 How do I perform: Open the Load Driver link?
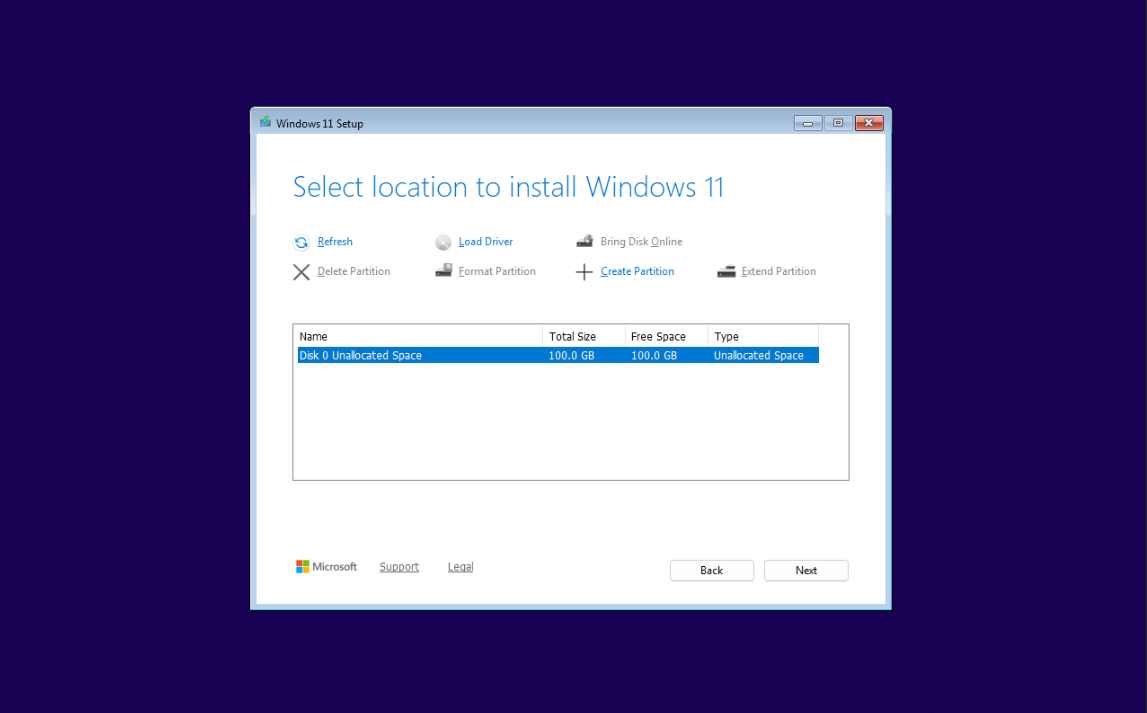(x=486, y=241)
